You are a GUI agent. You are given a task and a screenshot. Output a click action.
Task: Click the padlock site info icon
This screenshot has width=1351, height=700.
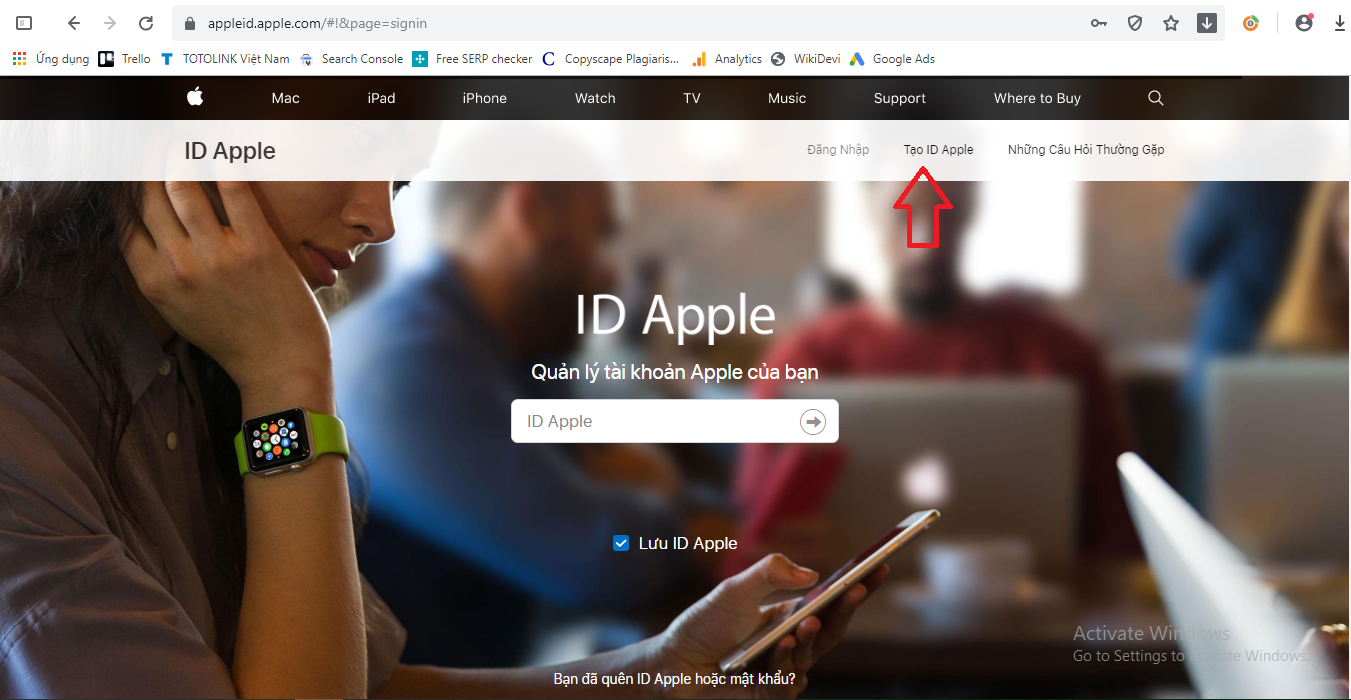[190, 23]
